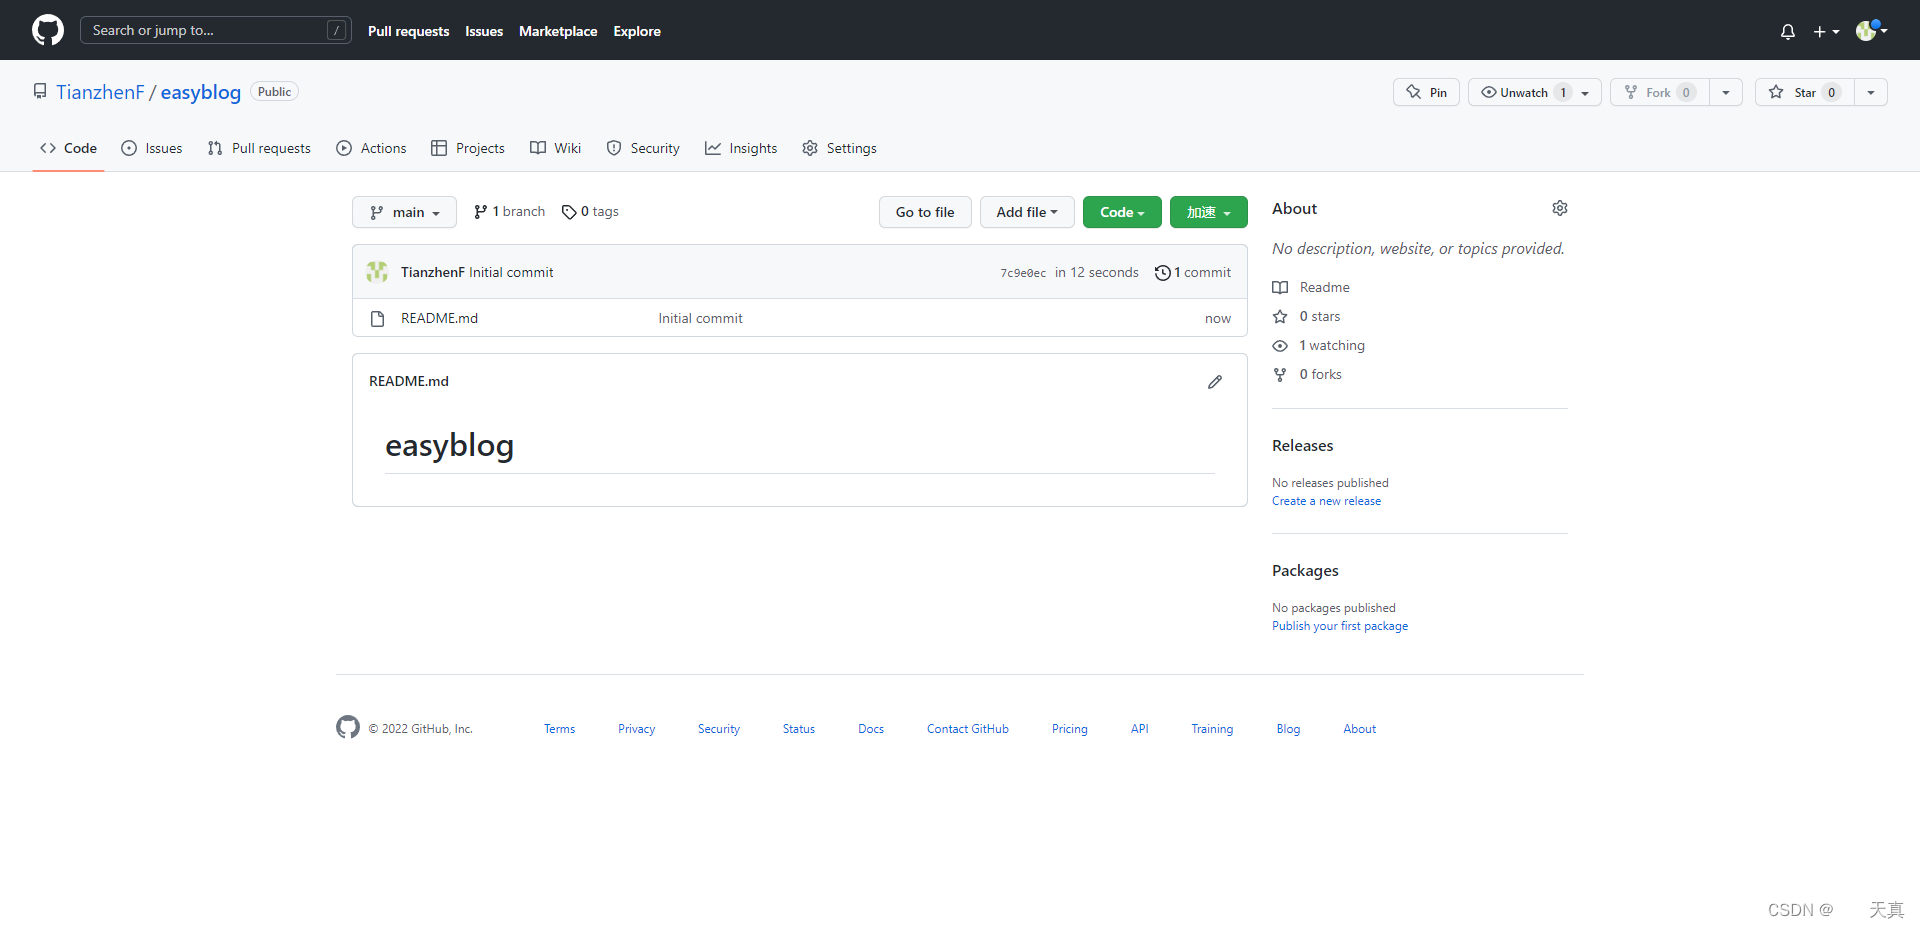The image size is (1920, 928).
Task: Open the green Code dropdown
Action: click(x=1122, y=212)
